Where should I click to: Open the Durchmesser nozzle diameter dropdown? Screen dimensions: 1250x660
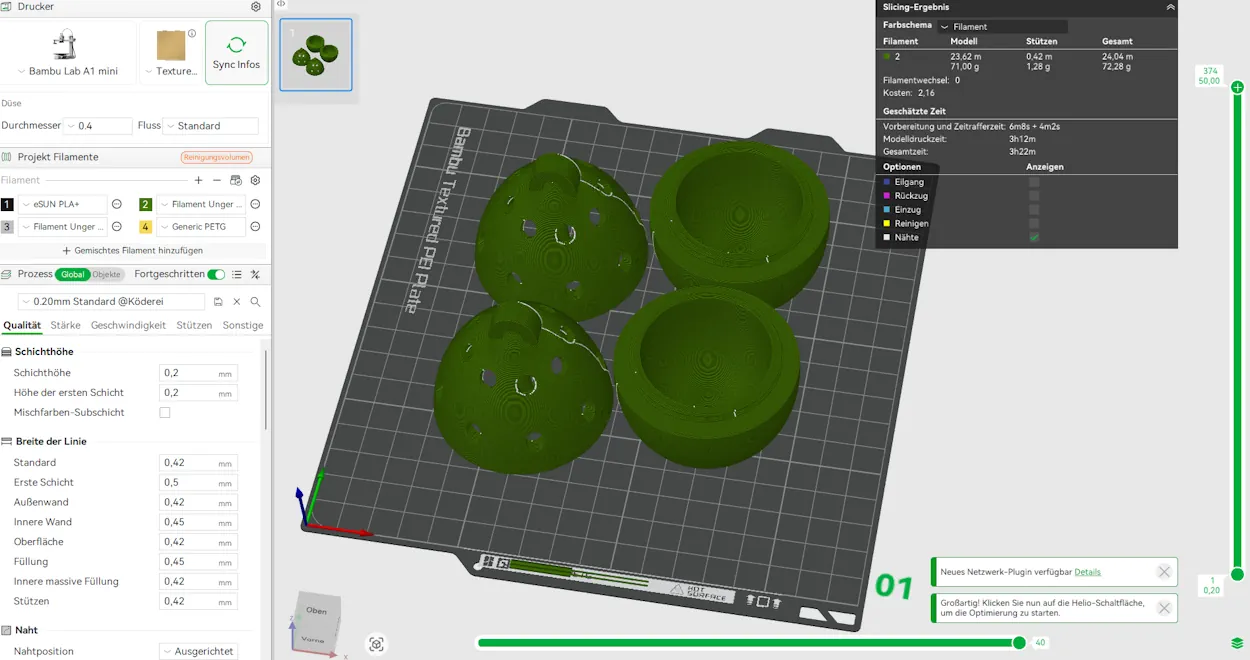coord(98,126)
